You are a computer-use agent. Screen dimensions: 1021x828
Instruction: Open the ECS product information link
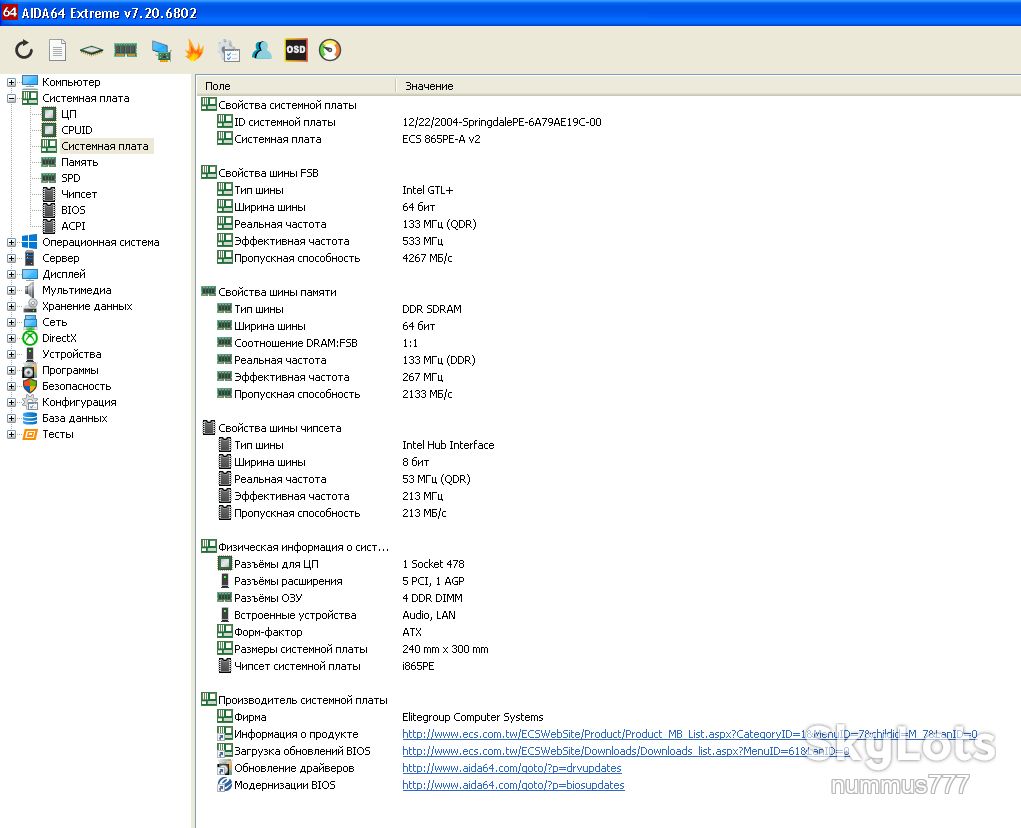tap(690, 734)
